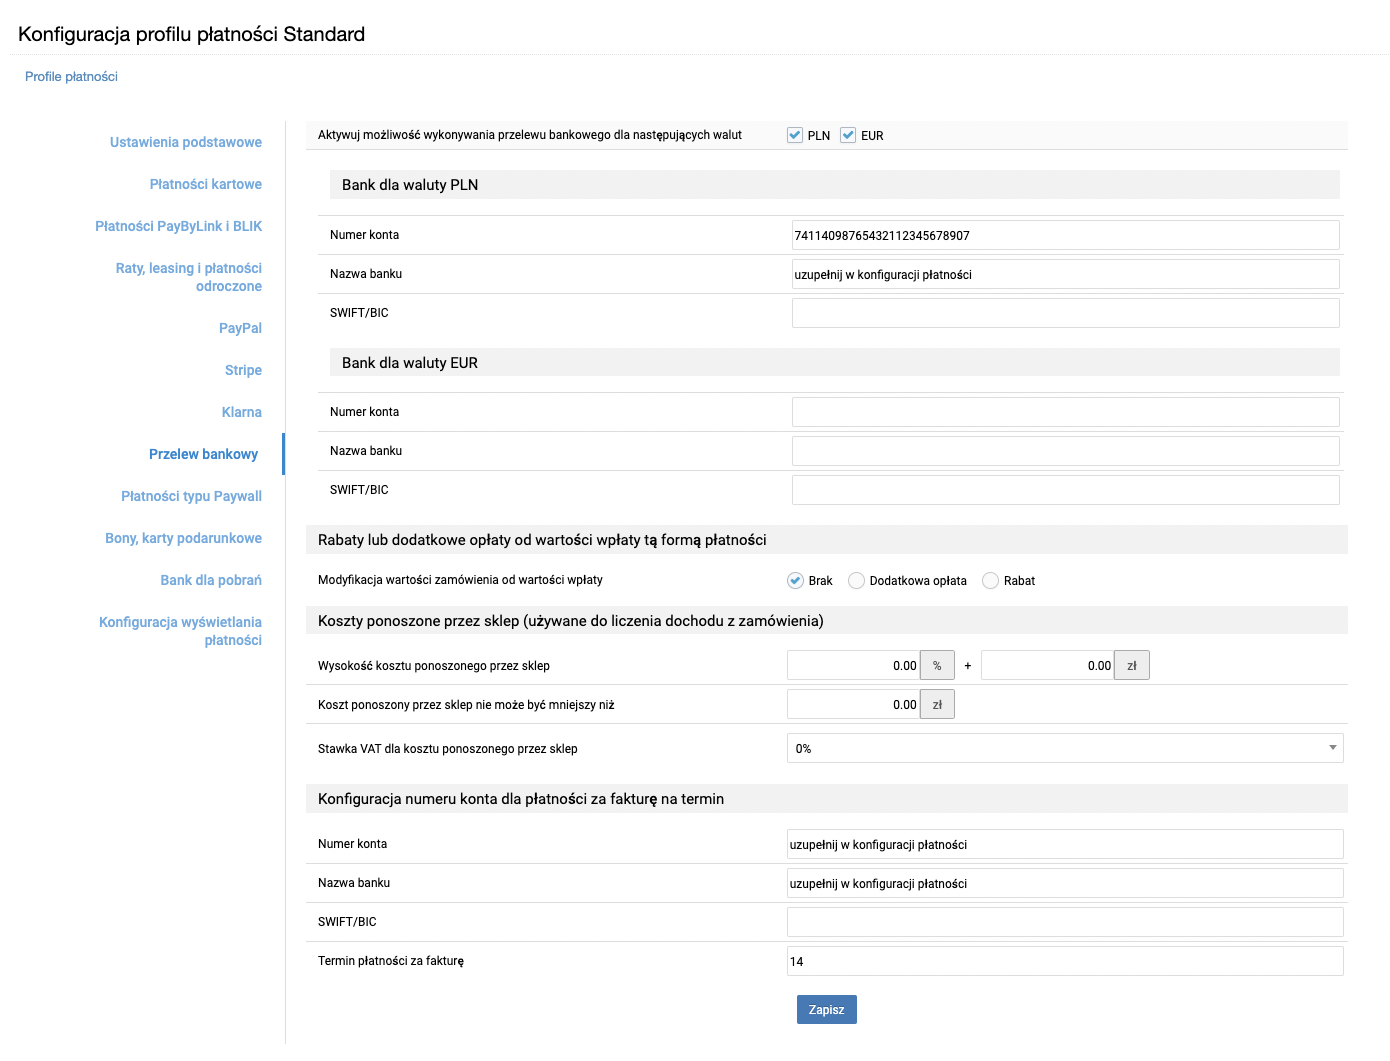Click the Bank dla waluty PLN heading
This screenshot has height=1061, width=1390.
(410, 185)
